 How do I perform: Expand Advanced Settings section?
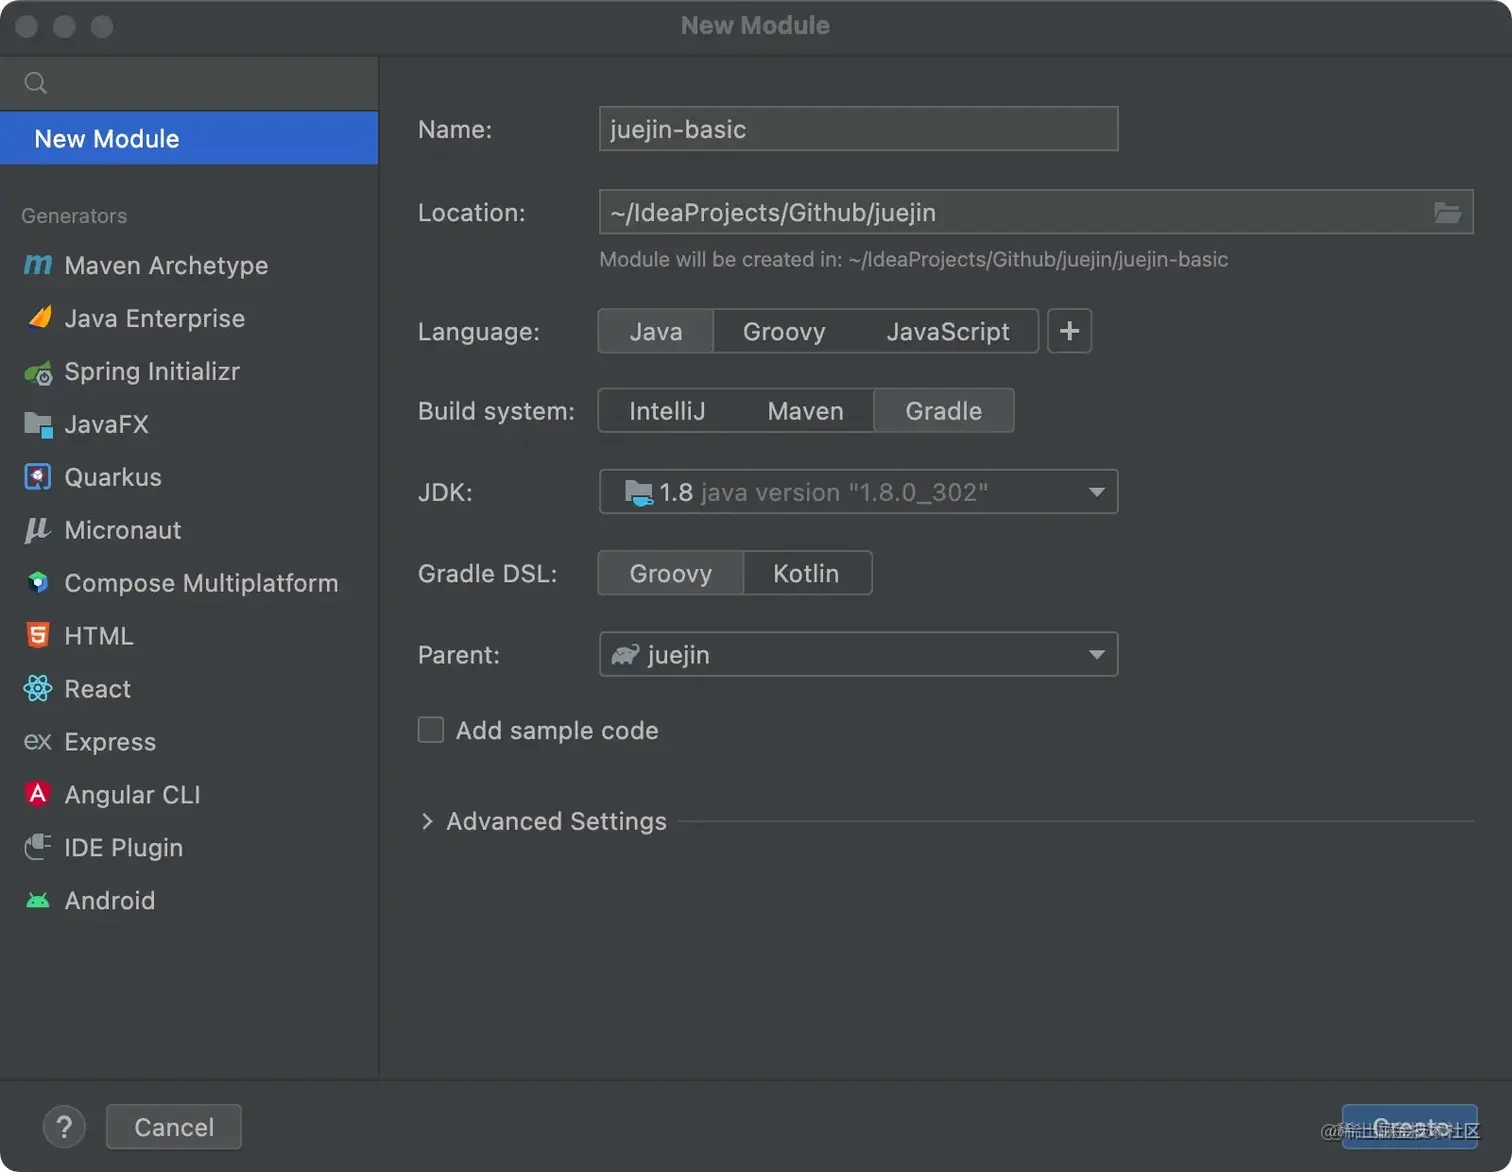pos(427,821)
